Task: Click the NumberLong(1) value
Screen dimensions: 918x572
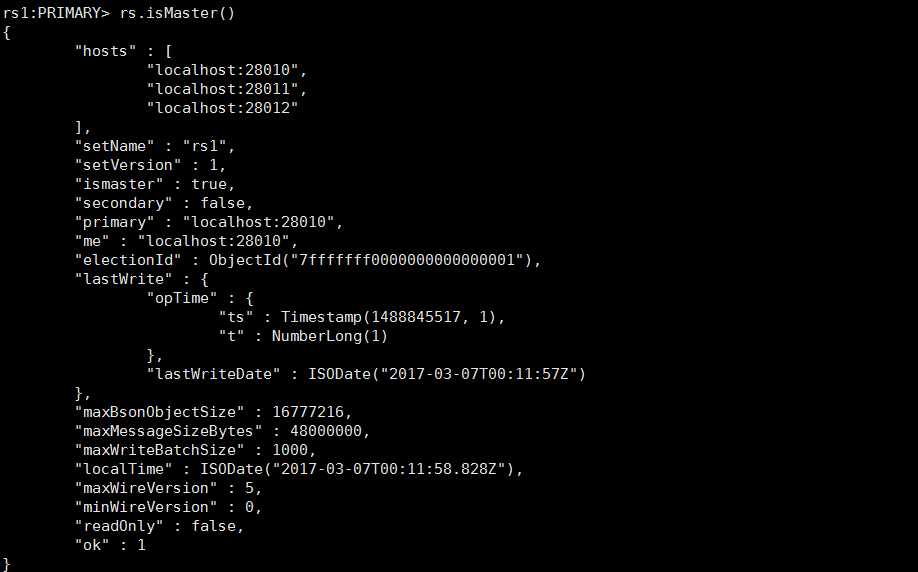Action: [329, 336]
